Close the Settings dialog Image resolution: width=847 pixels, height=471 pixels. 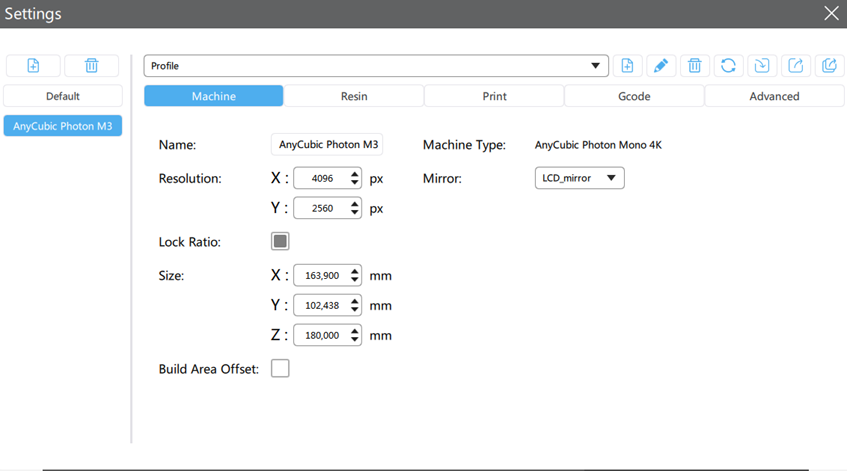coord(831,13)
